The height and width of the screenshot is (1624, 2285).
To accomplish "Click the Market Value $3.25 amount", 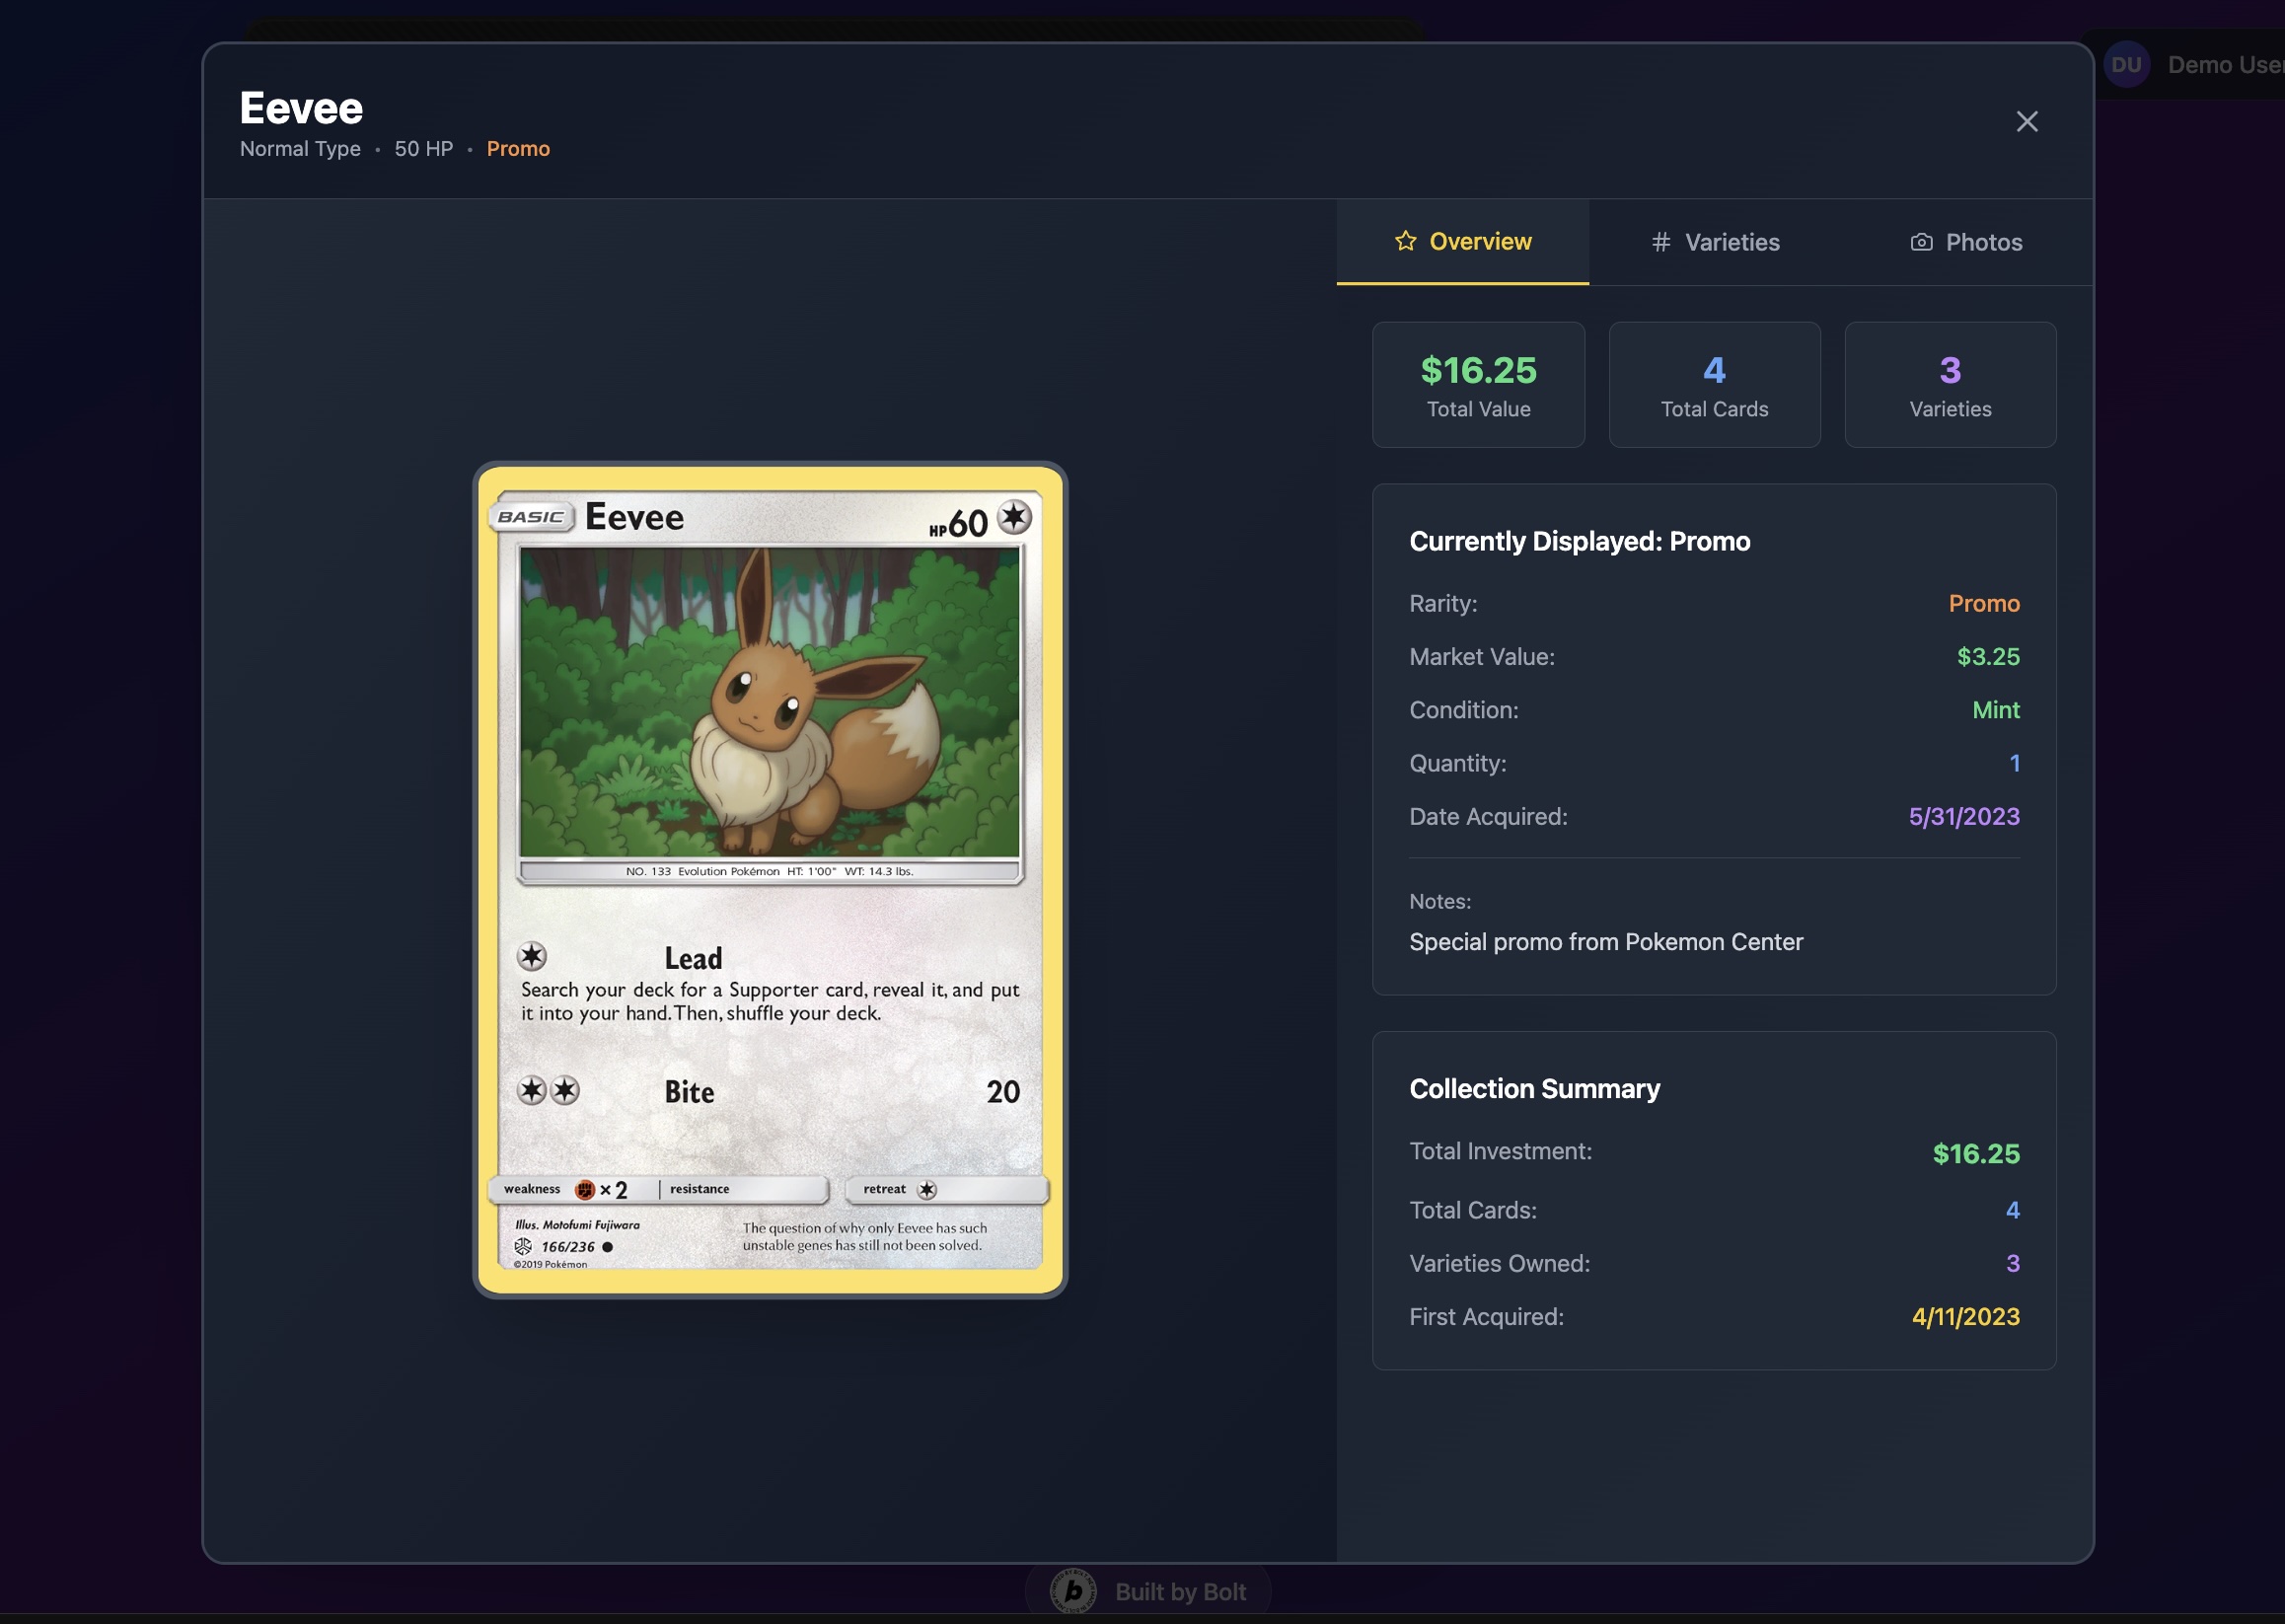I will pyautogui.click(x=1987, y=657).
